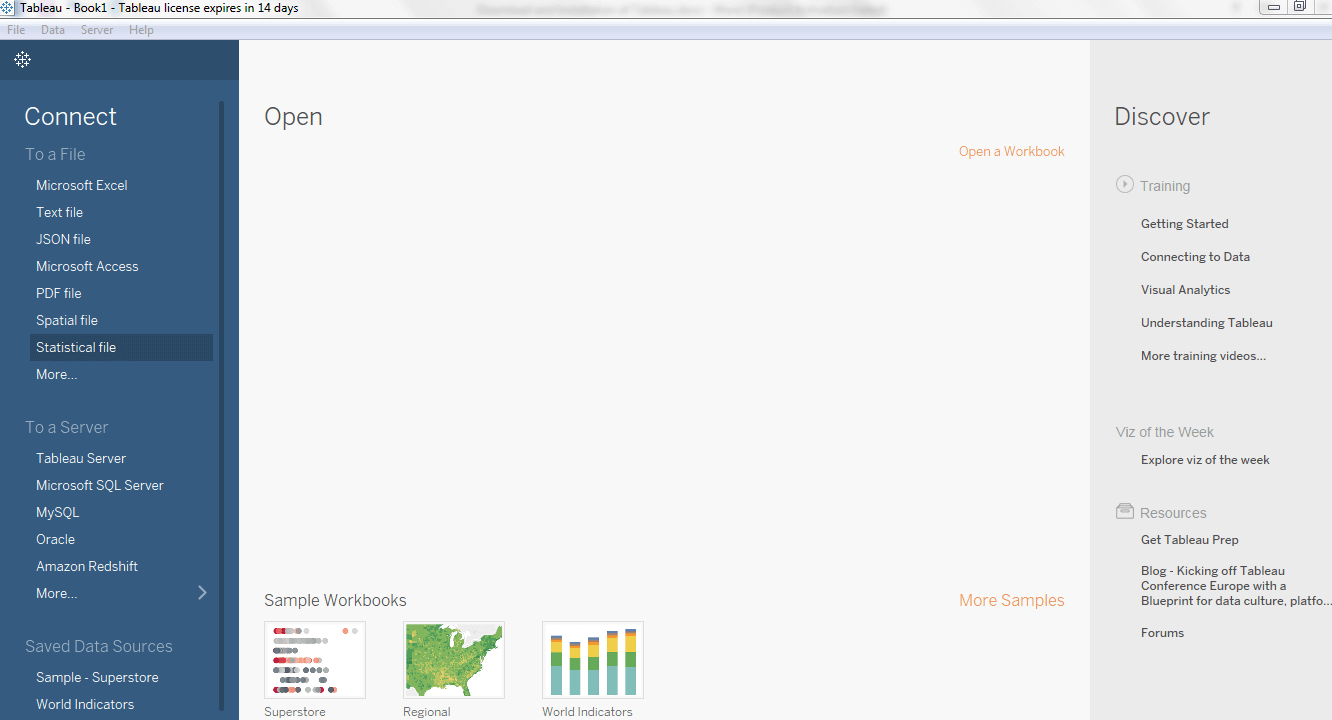Open Superstore sample workbook thumbnail
Viewport: 1332px width, 720px height.
315,660
